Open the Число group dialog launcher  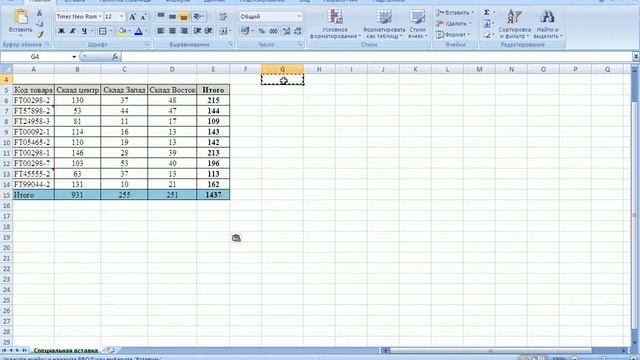[300, 44]
